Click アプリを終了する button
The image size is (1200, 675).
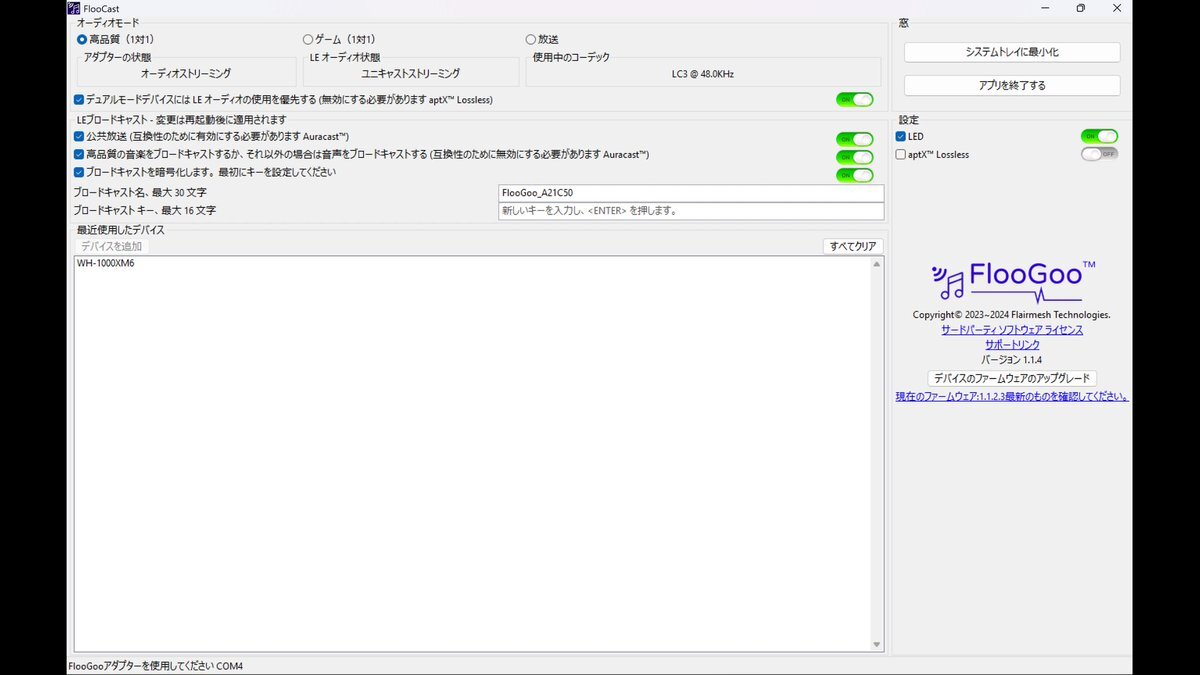pos(1012,85)
